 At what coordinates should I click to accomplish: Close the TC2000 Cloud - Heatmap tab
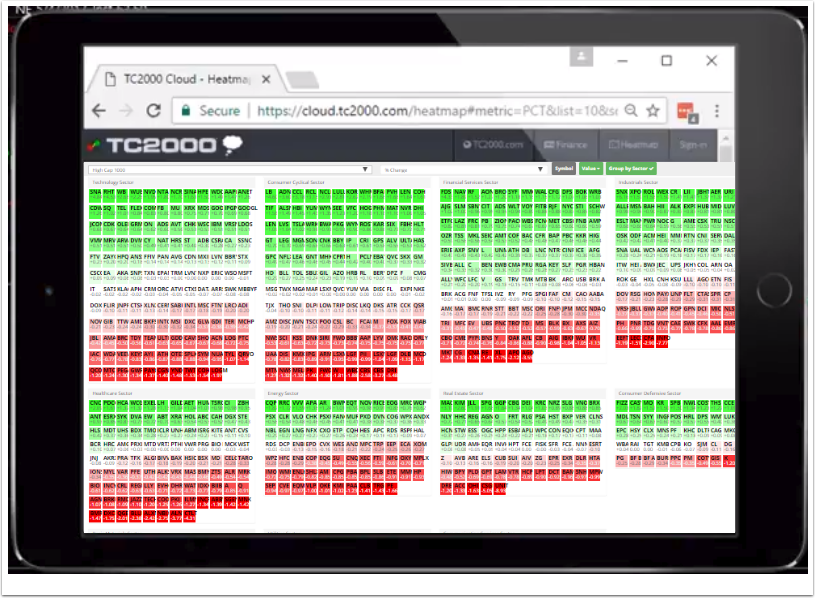click(266, 79)
